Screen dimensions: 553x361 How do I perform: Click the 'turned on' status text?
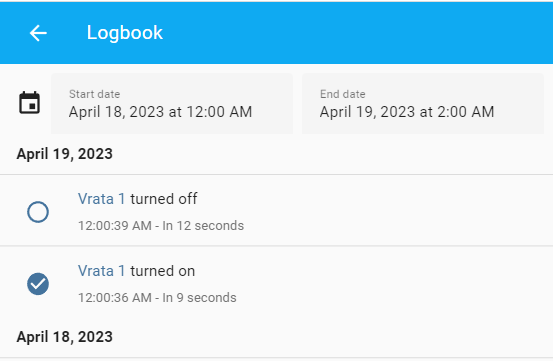163,271
